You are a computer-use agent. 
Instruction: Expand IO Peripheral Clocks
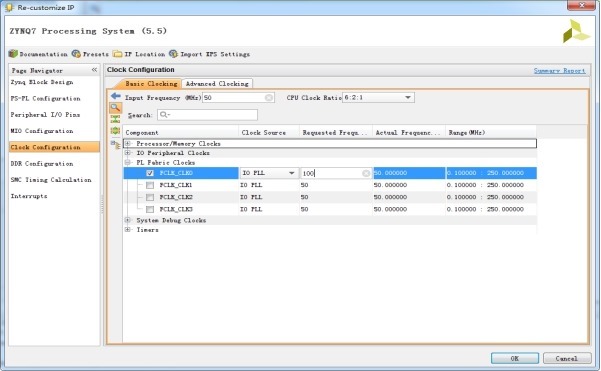pyautogui.click(x=128, y=153)
